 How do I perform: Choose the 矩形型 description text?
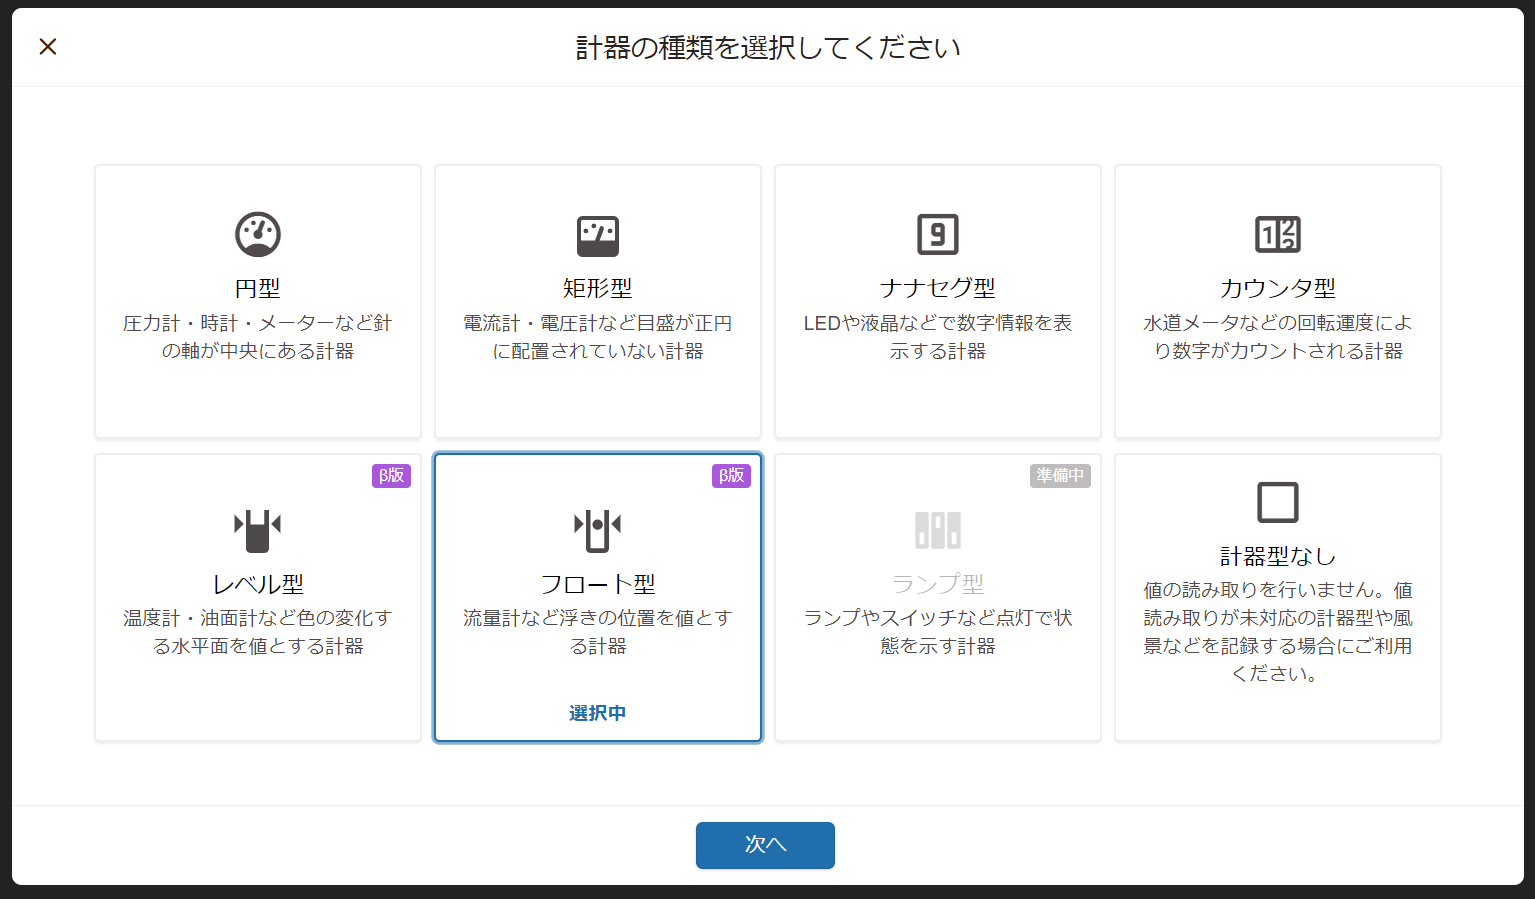[x=598, y=337]
